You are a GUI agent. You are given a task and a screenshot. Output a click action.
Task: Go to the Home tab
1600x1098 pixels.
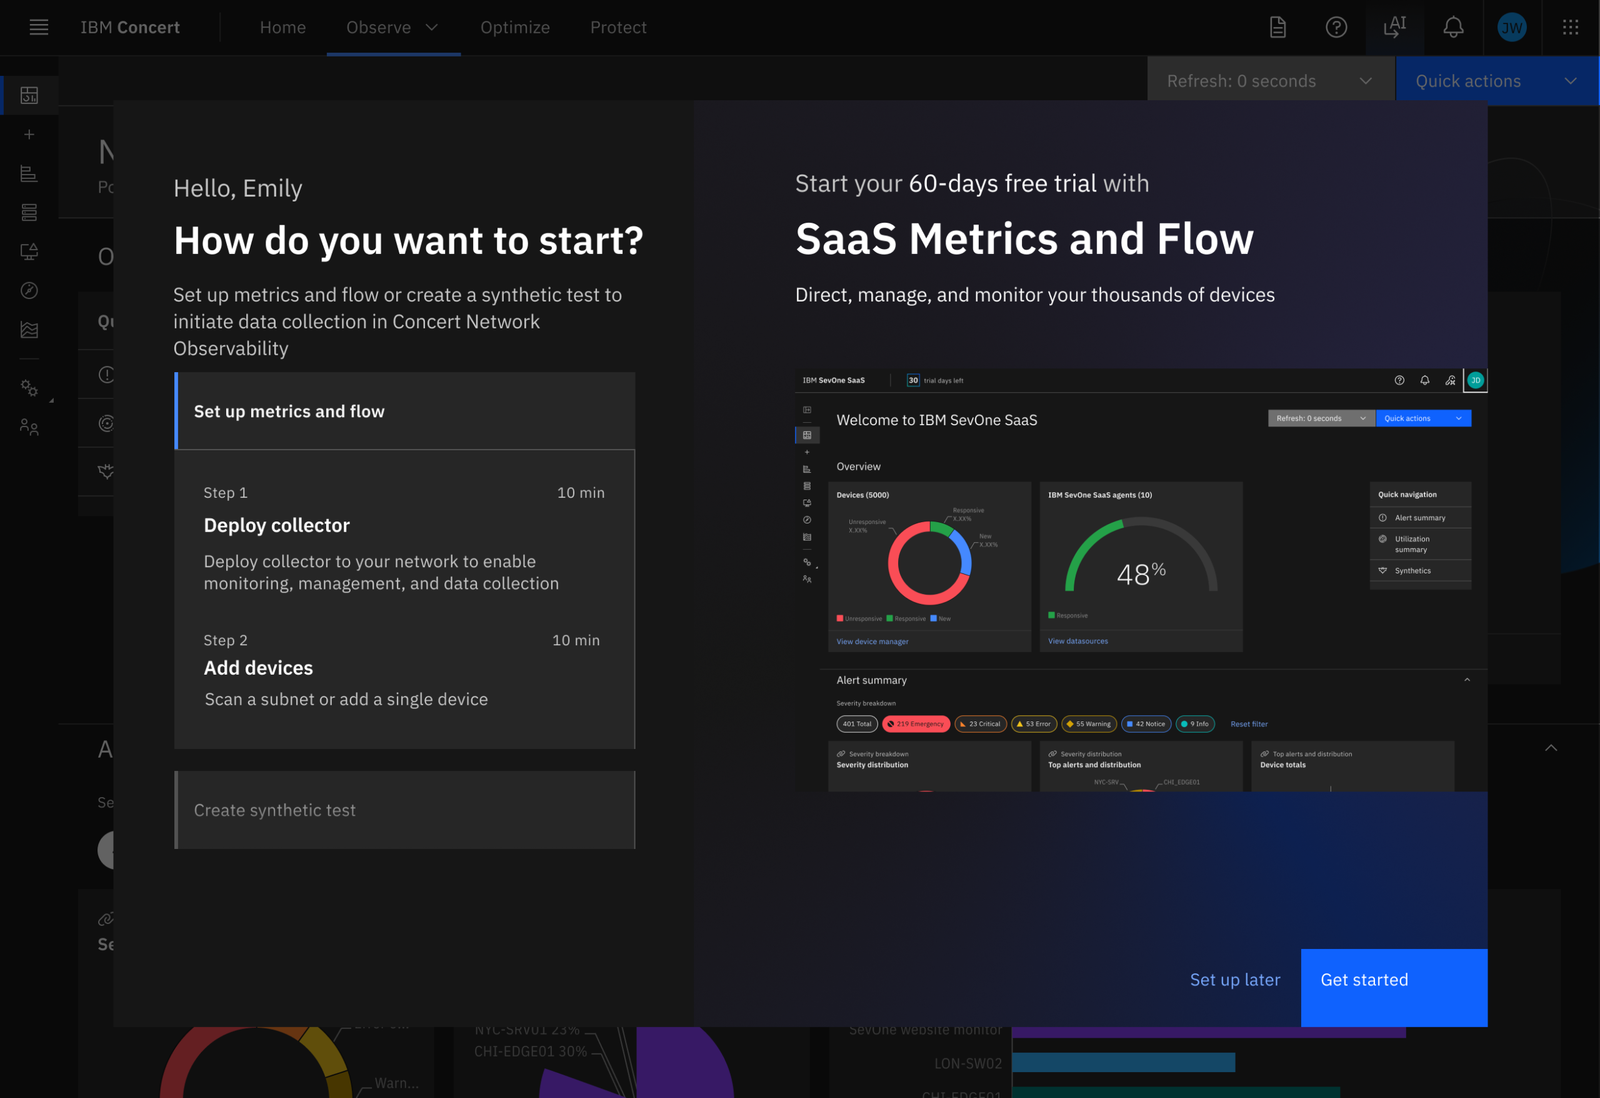283,27
